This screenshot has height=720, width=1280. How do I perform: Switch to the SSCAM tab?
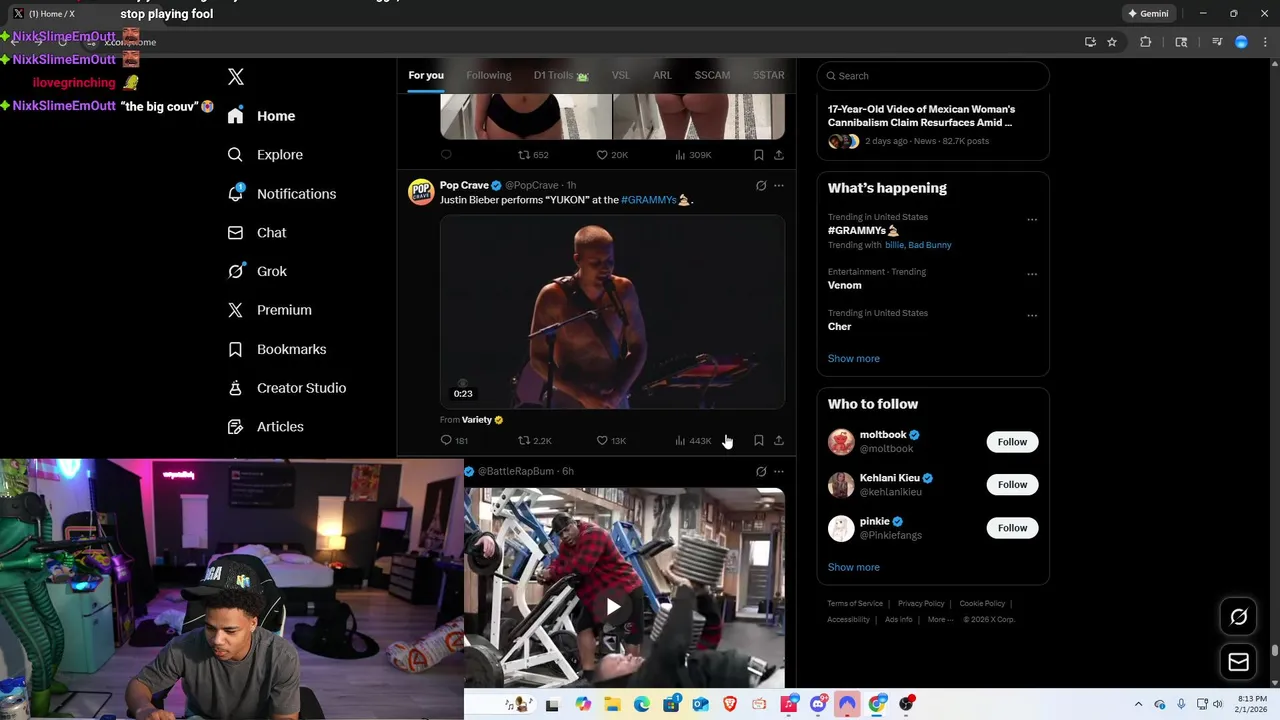pyautogui.click(x=712, y=75)
